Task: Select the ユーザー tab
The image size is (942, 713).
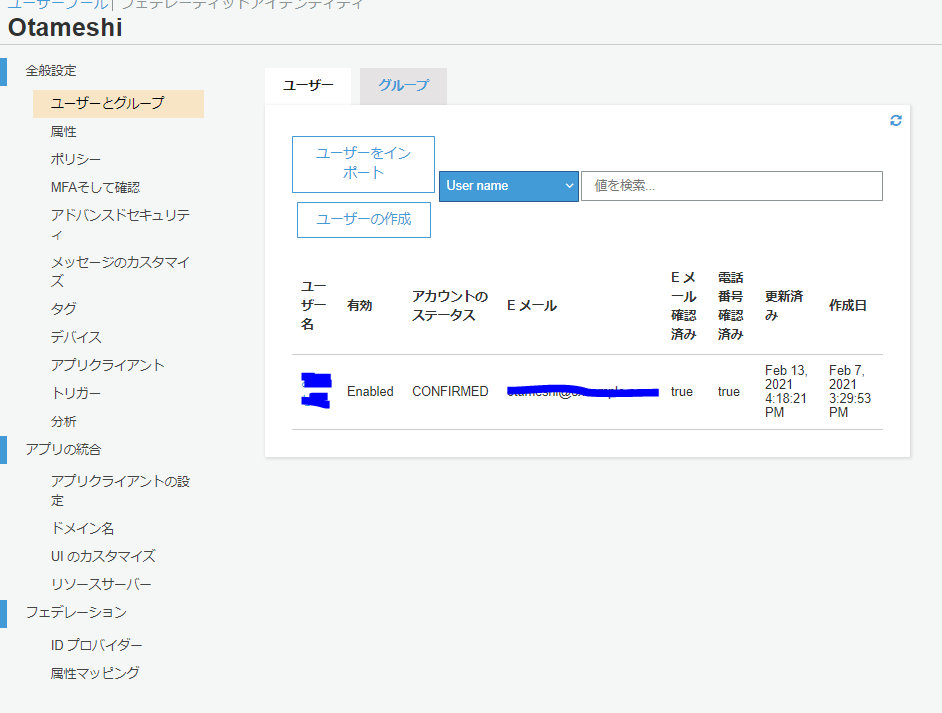Action: click(308, 86)
